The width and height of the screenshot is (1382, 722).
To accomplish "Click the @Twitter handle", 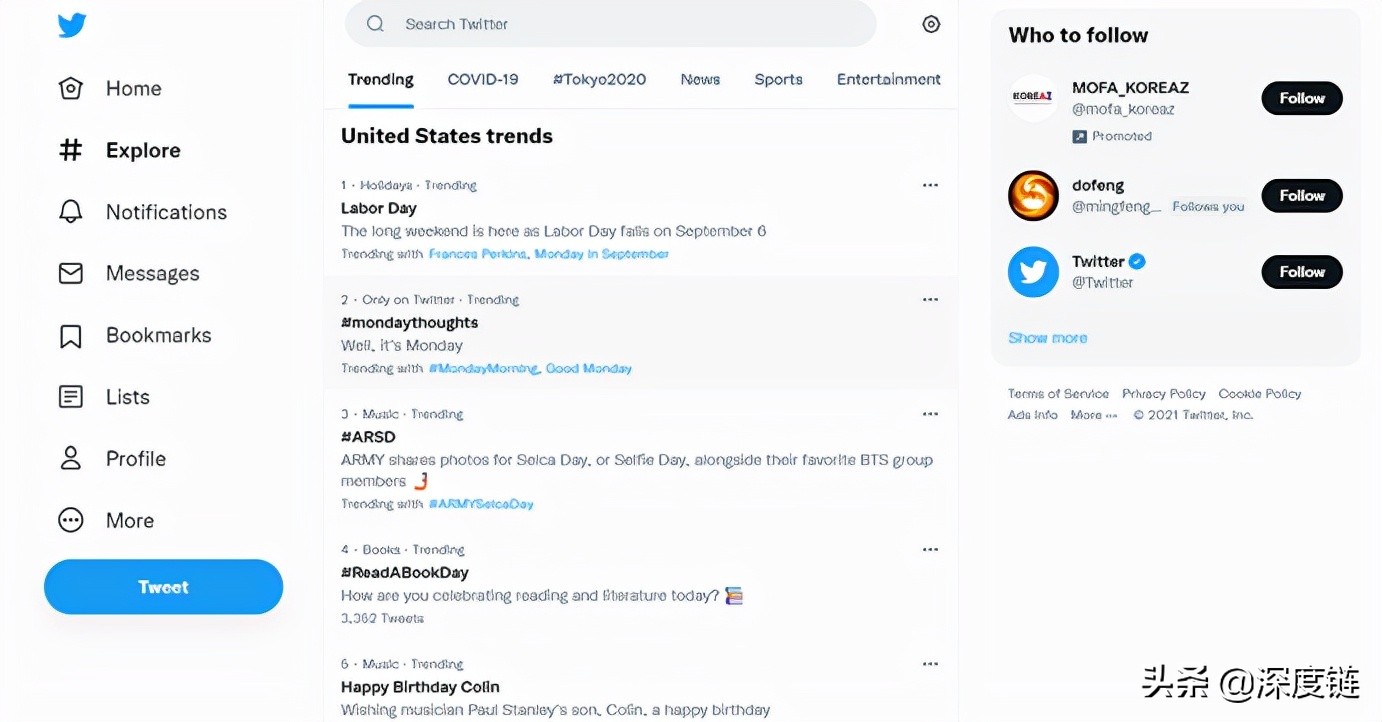I will click(1103, 283).
